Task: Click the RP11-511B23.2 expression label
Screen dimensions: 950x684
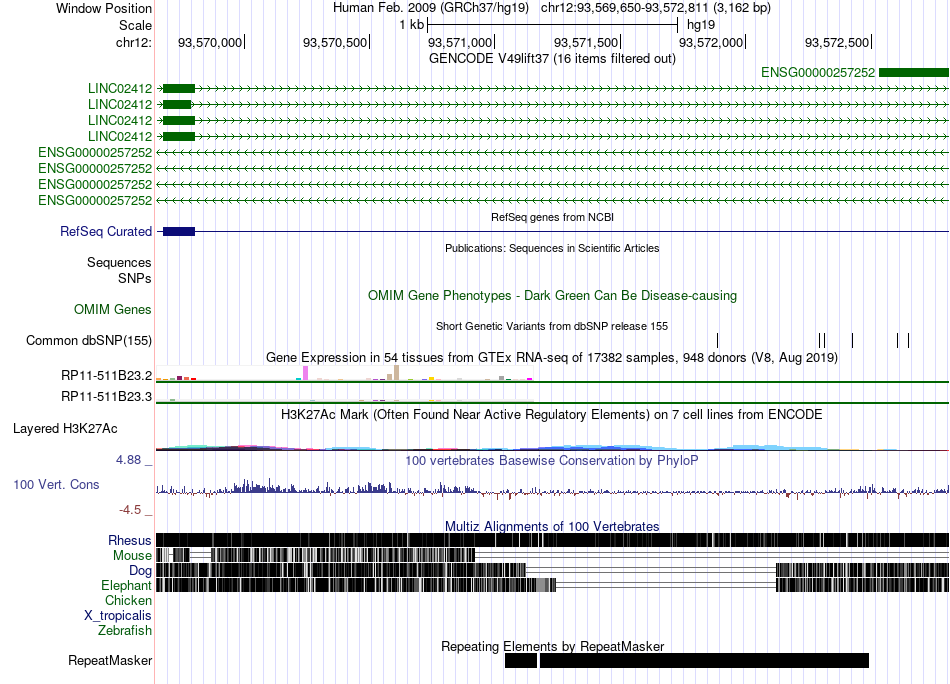Action: click(107, 376)
